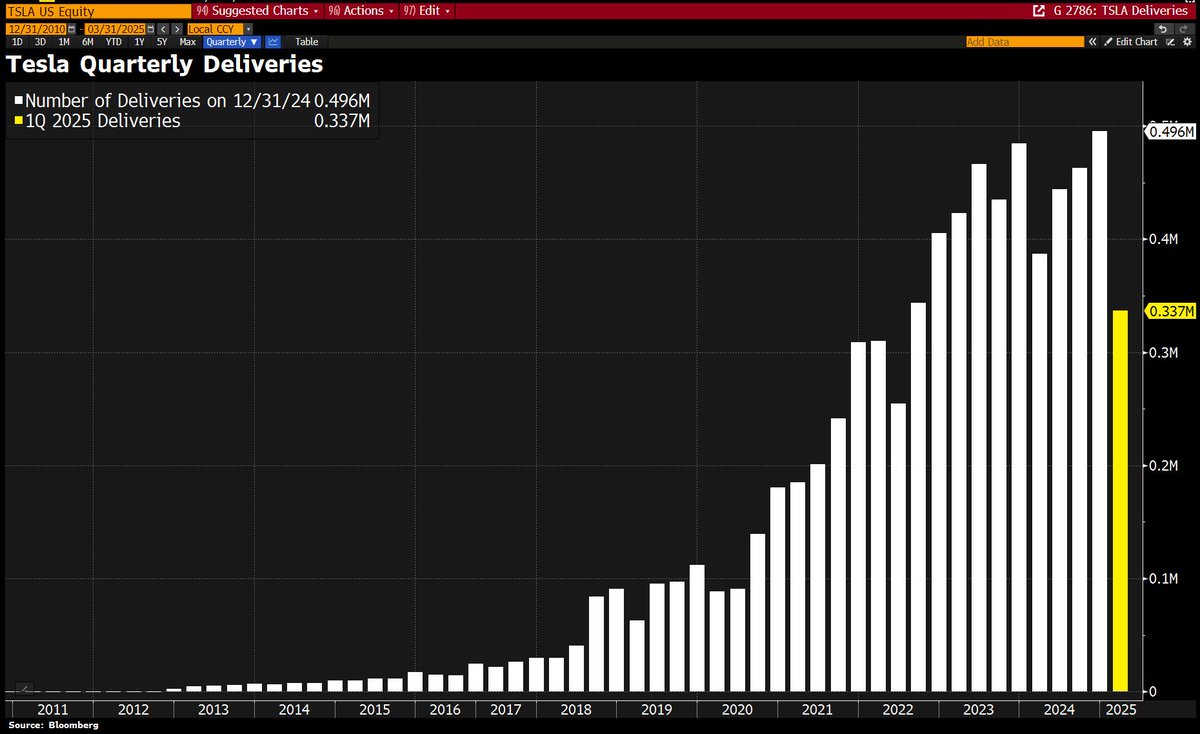Click the 2012 x-axis label
Image resolution: width=1200 pixels, height=734 pixels.
click(133, 709)
